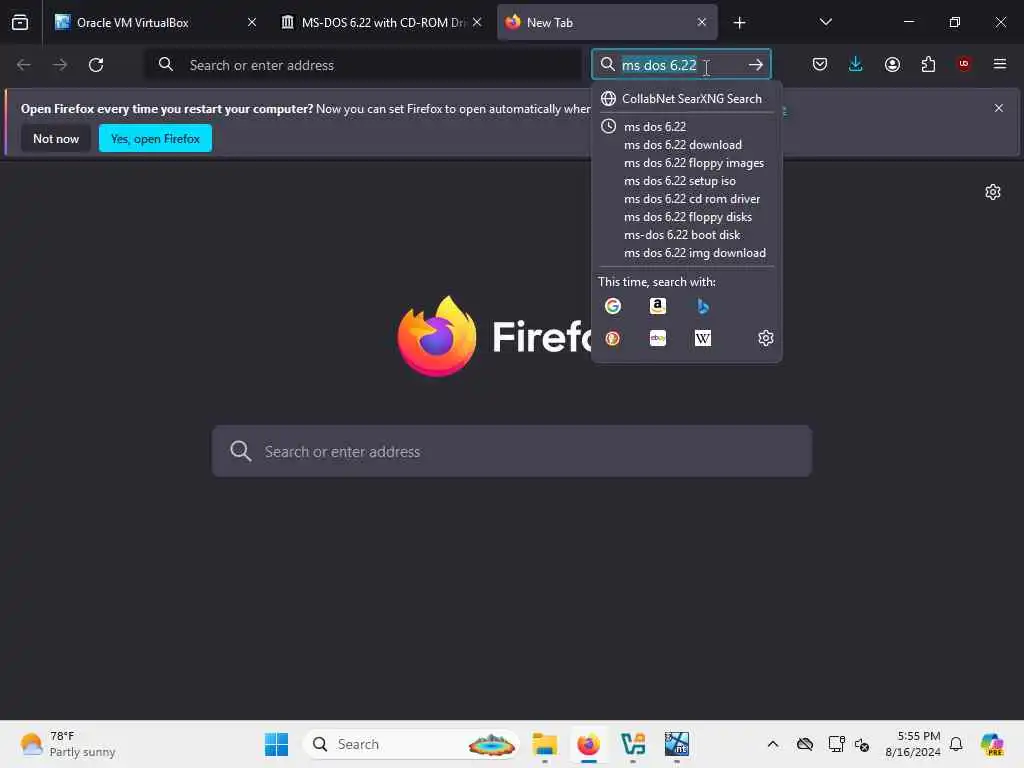This screenshot has width=1024, height=768.
Task: Open Firefox from the taskbar
Action: (x=588, y=744)
